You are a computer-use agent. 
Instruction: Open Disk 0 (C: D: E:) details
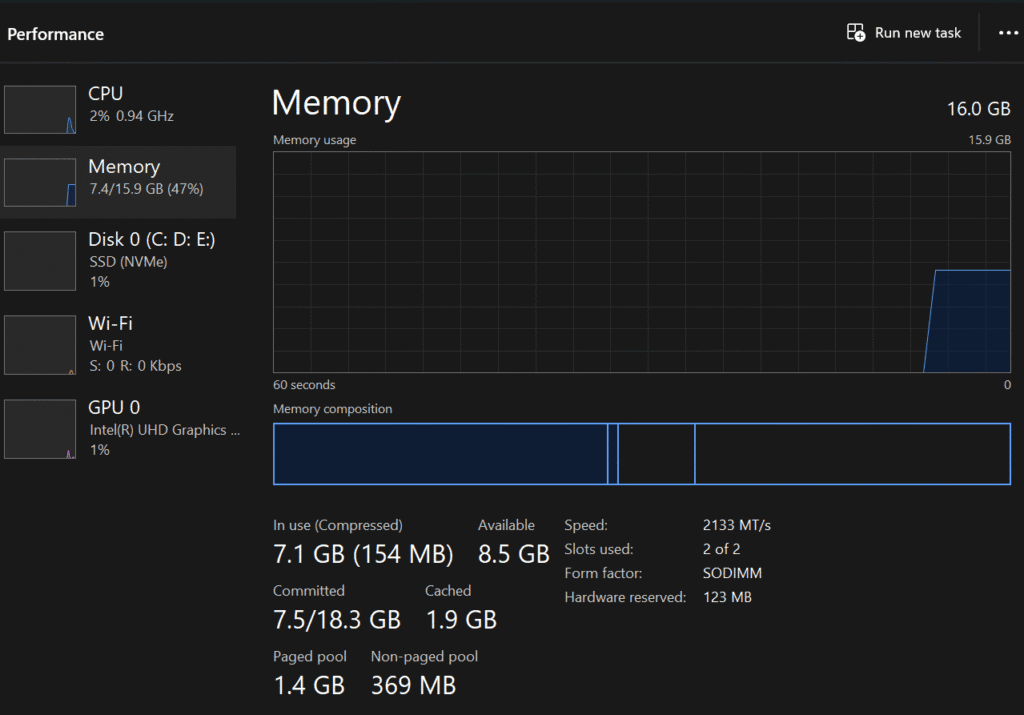(151, 251)
